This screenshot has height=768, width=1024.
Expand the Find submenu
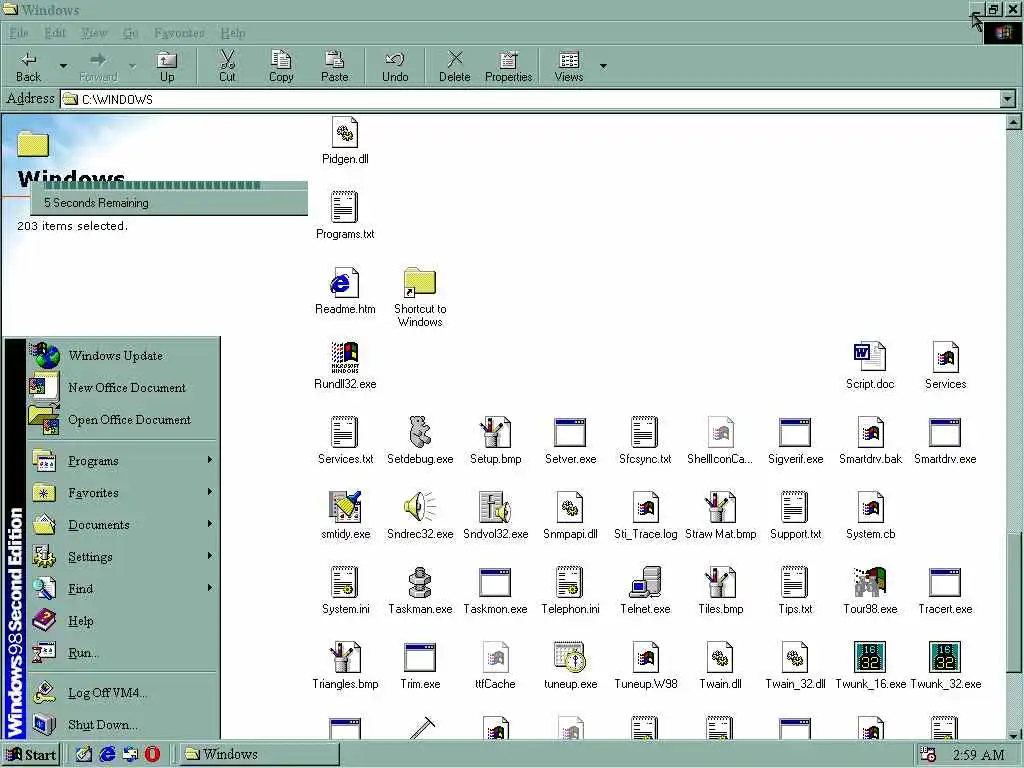pyautogui.click(x=123, y=588)
